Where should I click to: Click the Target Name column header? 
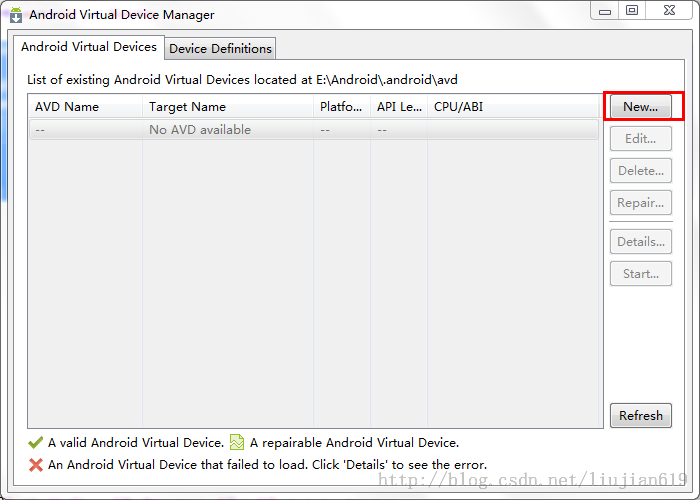(x=228, y=107)
